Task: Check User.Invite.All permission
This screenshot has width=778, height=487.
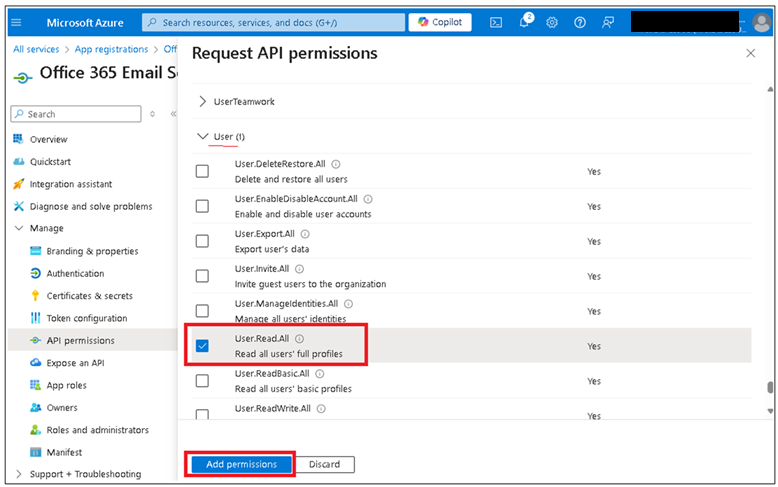Action: [x=202, y=276]
